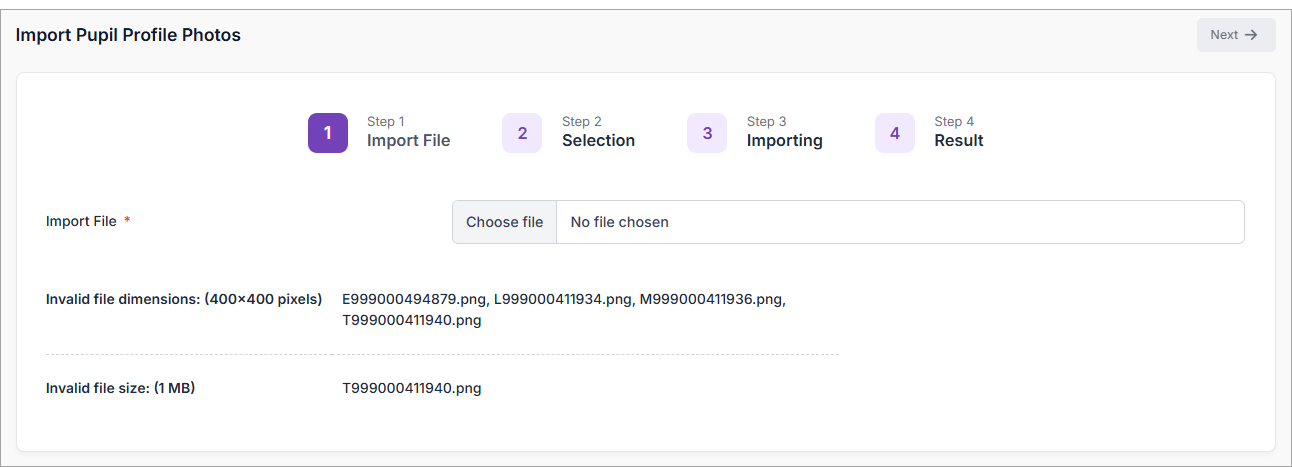Viewport: 1292px width, 467px height.
Task: Select the step 1 number badge
Action: pyautogui.click(x=327, y=133)
